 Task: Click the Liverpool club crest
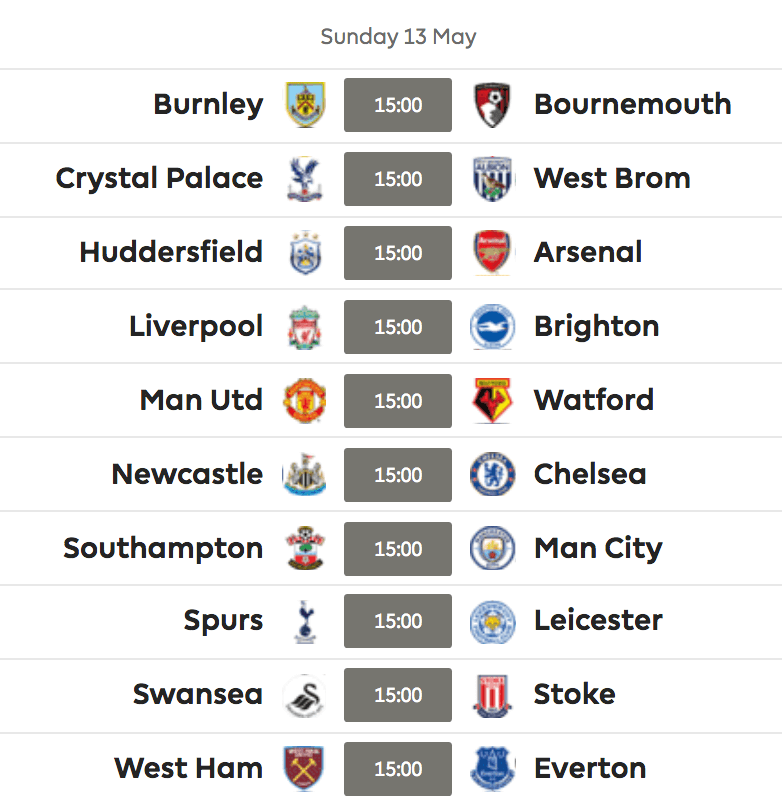305,327
